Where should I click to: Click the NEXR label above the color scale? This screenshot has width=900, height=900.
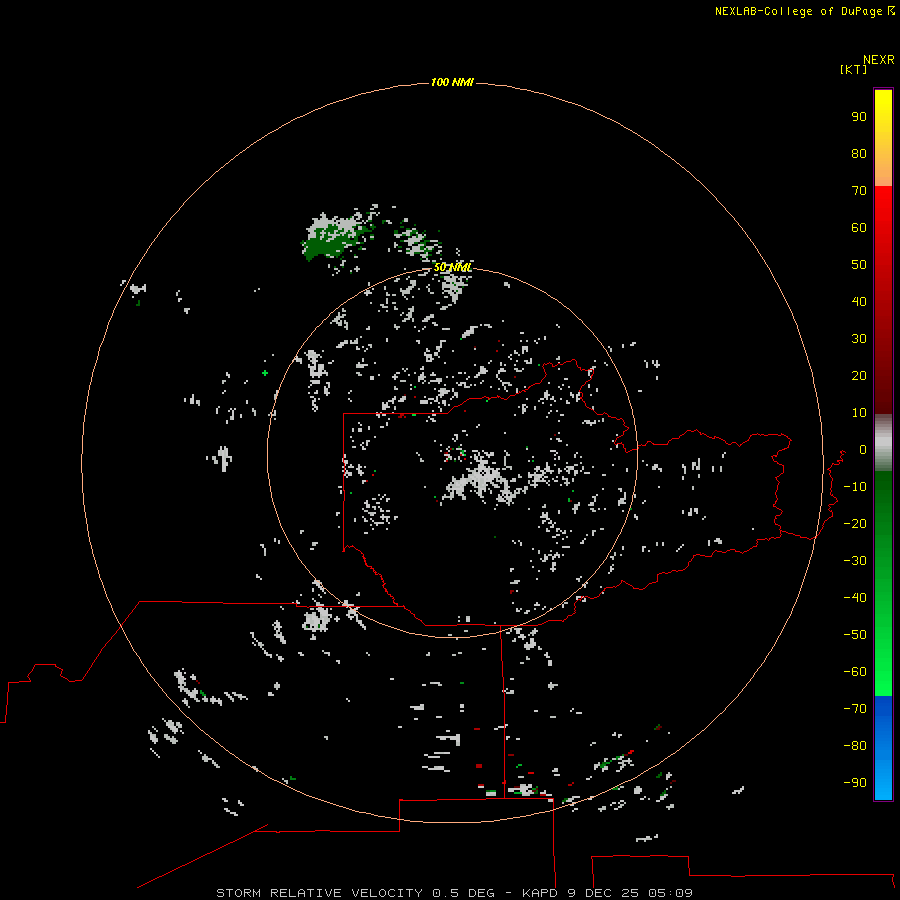[879, 60]
